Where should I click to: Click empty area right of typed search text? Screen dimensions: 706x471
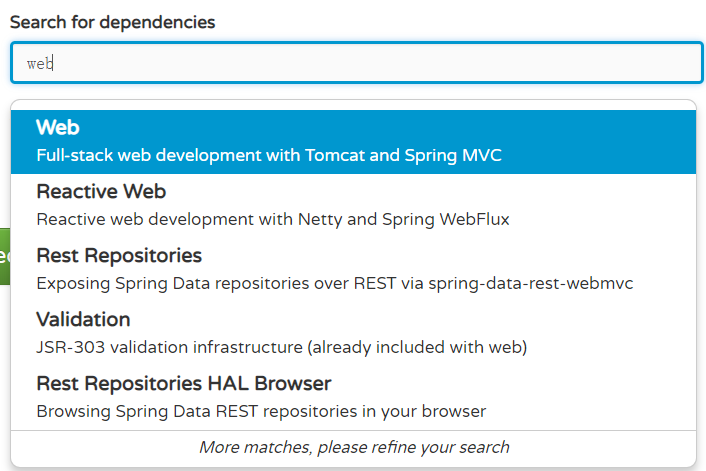tap(400, 63)
